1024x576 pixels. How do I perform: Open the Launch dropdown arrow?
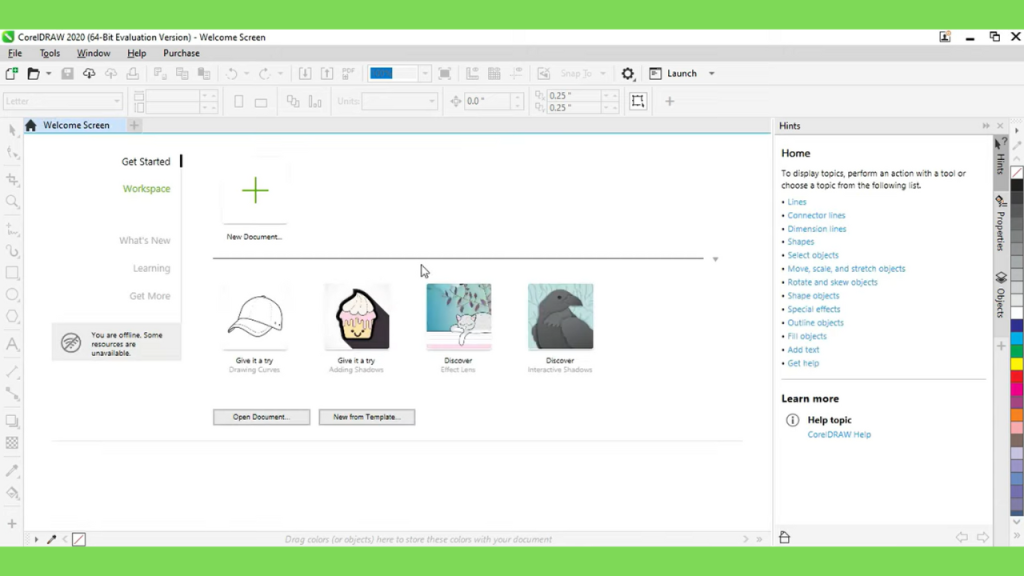(712, 74)
